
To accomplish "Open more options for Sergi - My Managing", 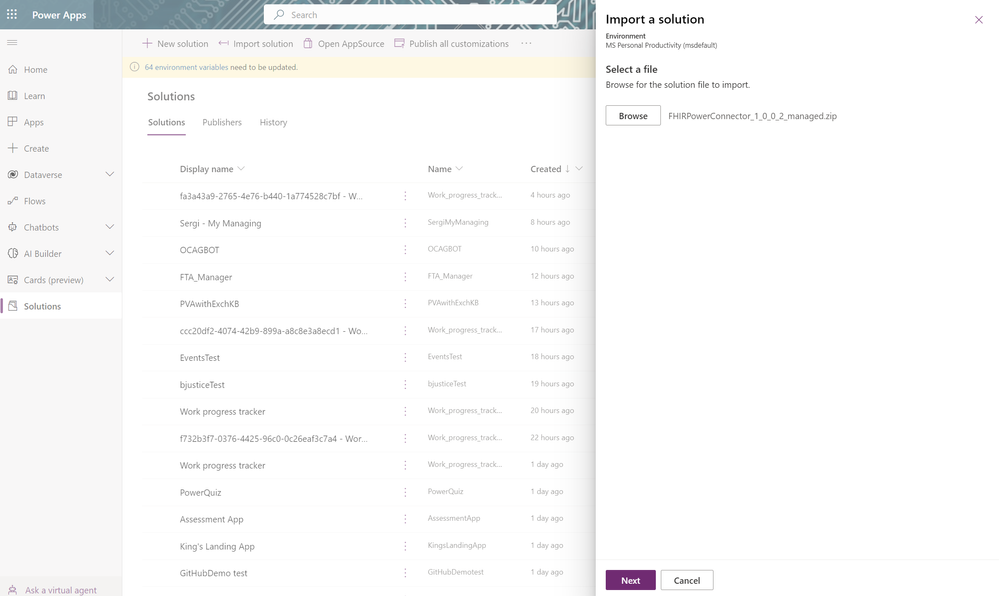I will 405,222.
